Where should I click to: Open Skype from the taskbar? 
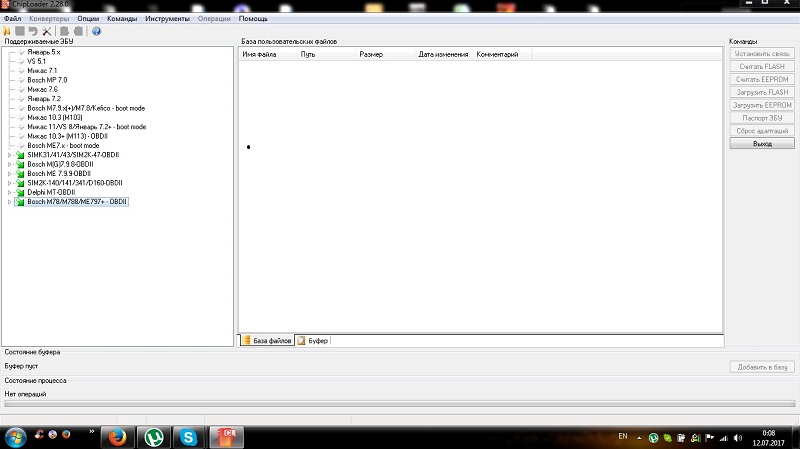[x=187, y=436]
